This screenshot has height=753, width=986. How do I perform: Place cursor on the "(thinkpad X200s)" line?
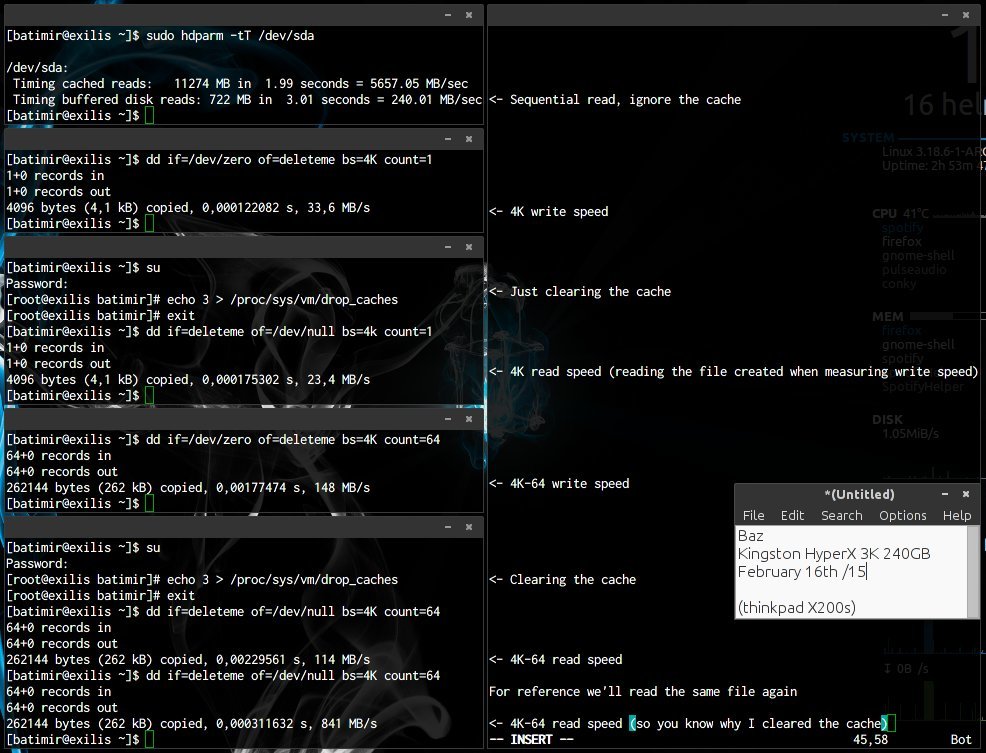[x=796, y=607]
